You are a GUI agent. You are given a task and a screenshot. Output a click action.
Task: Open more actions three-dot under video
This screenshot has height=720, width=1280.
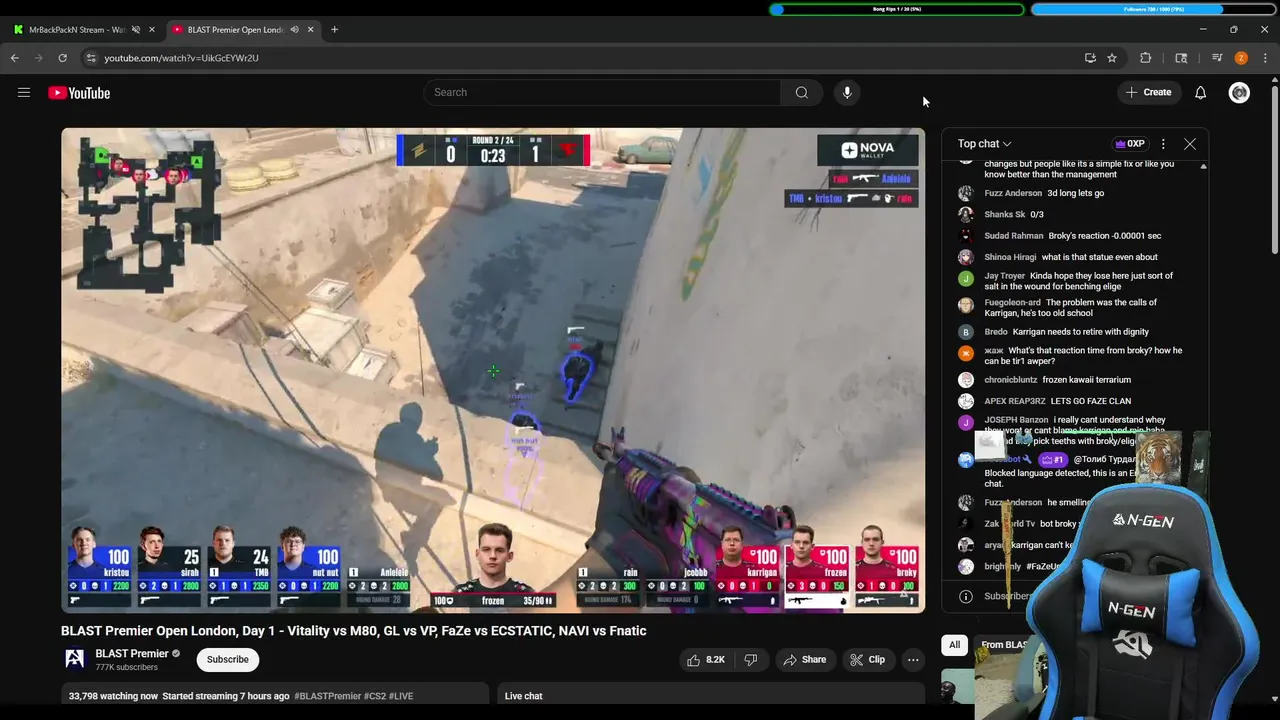913,660
